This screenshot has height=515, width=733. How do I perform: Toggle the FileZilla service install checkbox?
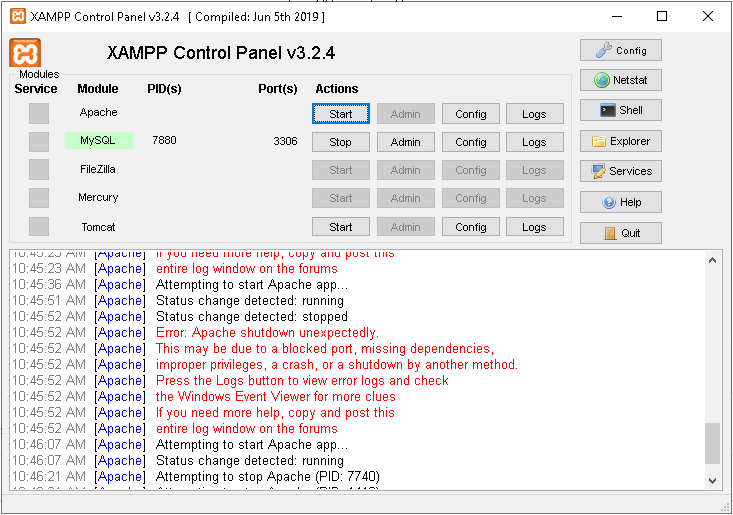(39, 170)
